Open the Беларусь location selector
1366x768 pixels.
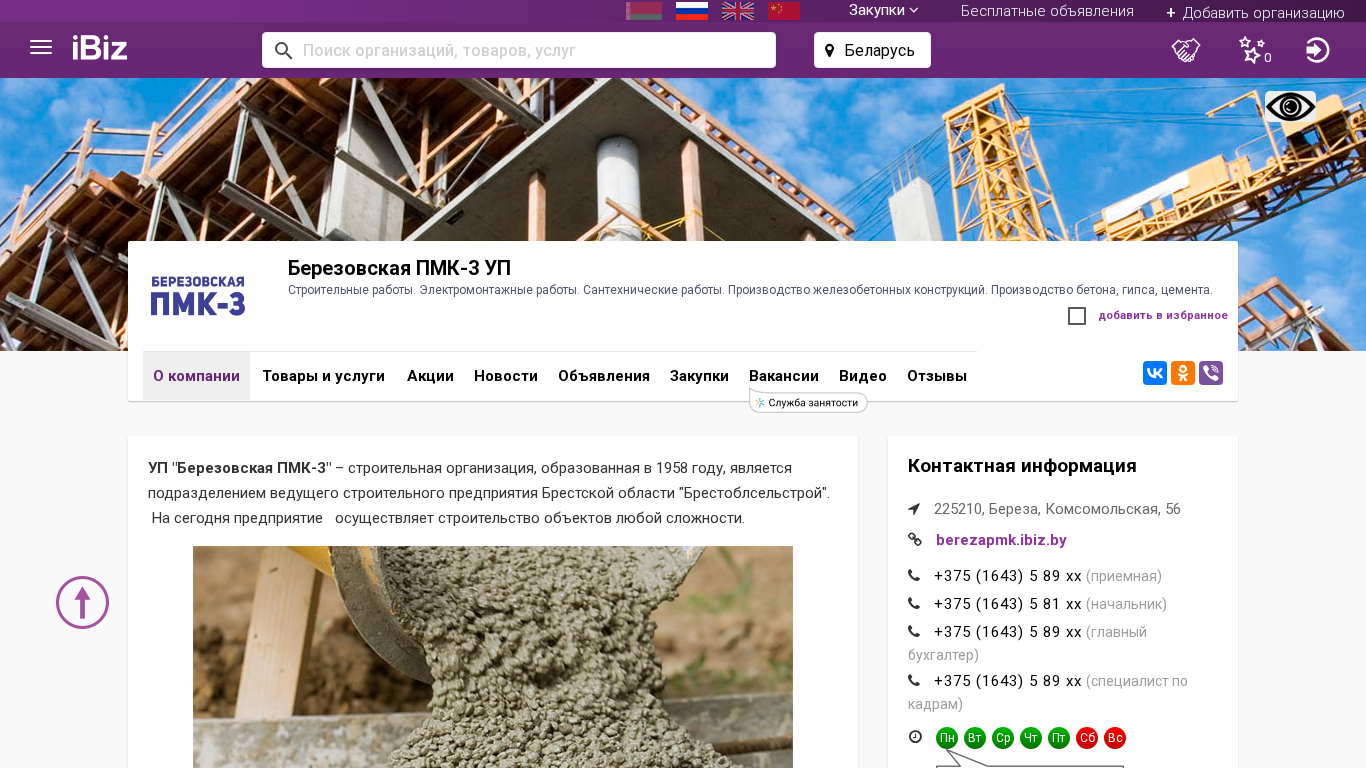click(872, 50)
